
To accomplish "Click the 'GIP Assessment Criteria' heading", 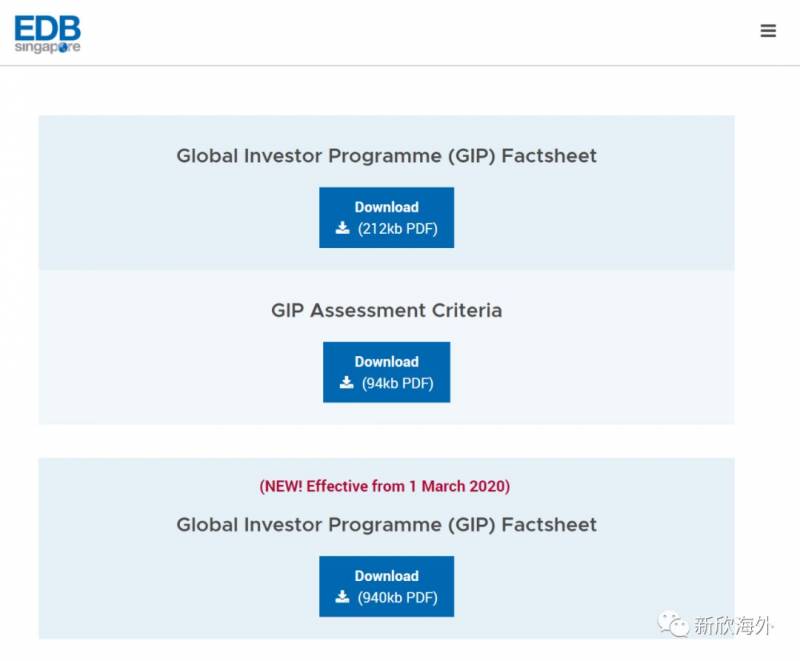I will click(386, 310).
